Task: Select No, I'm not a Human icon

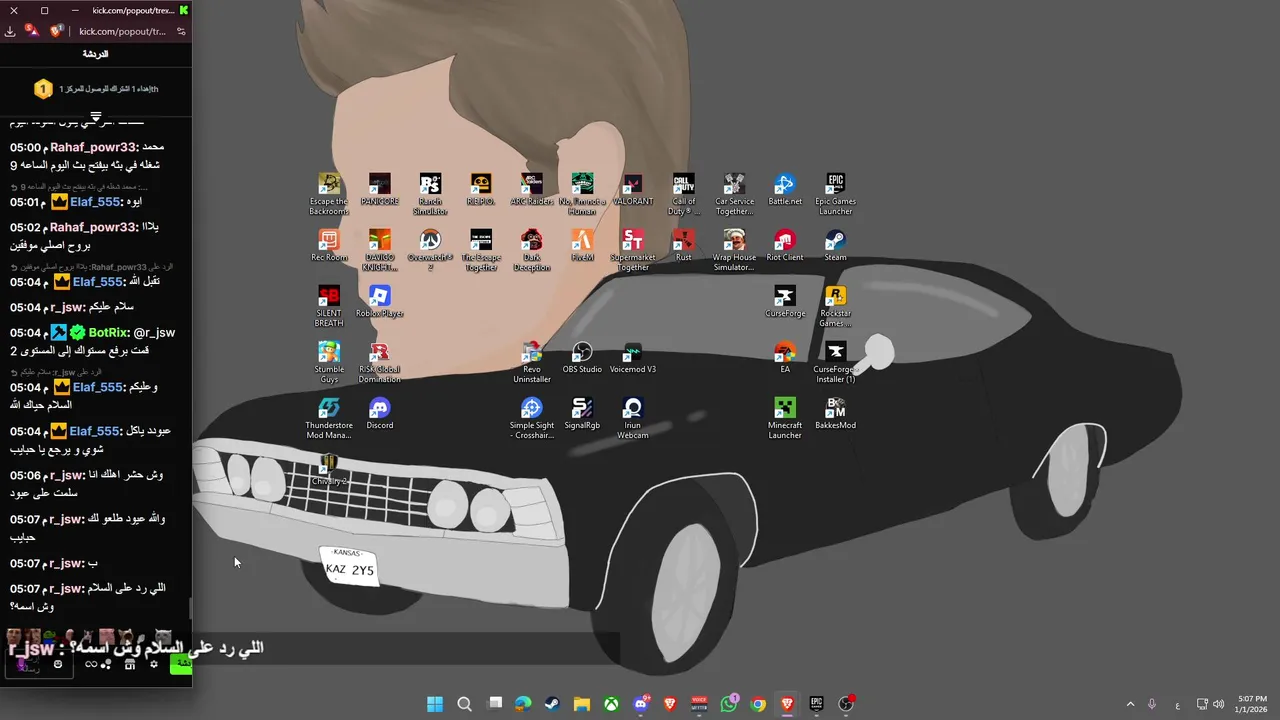Action: click(x=583, y=194)
